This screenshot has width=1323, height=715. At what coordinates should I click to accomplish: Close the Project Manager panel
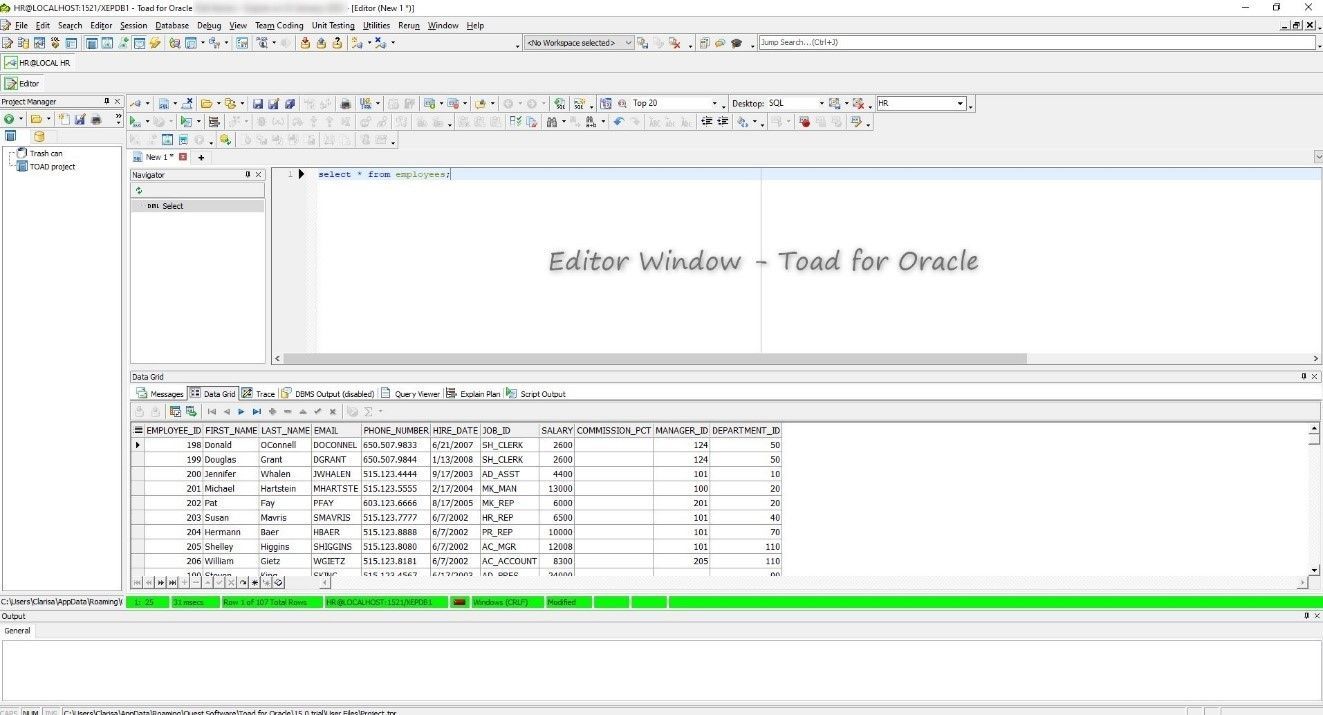[x=117, y=101]
